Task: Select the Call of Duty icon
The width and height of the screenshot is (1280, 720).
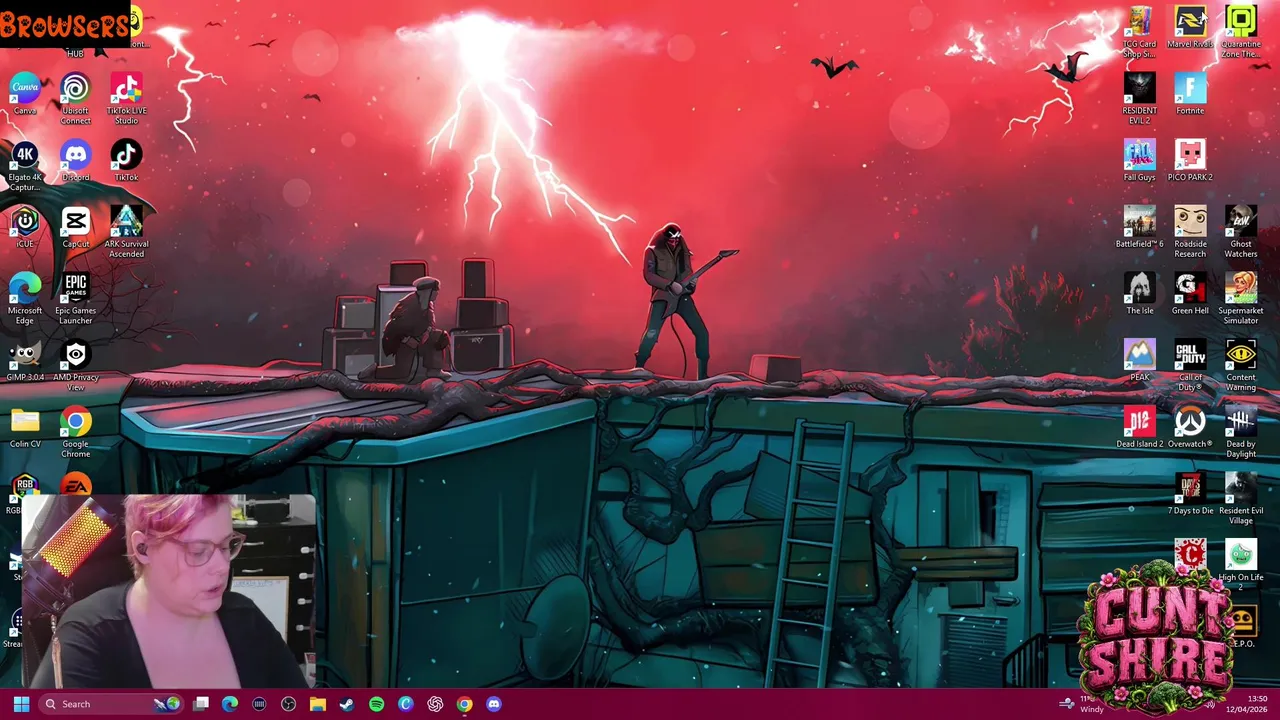Action: (1190, 365)
